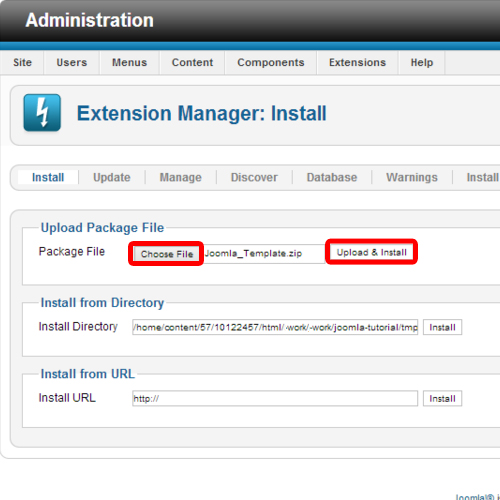This screenshot has height=500, width=500.
Task: Click the Install Directory label
Action: click(78, 326)
